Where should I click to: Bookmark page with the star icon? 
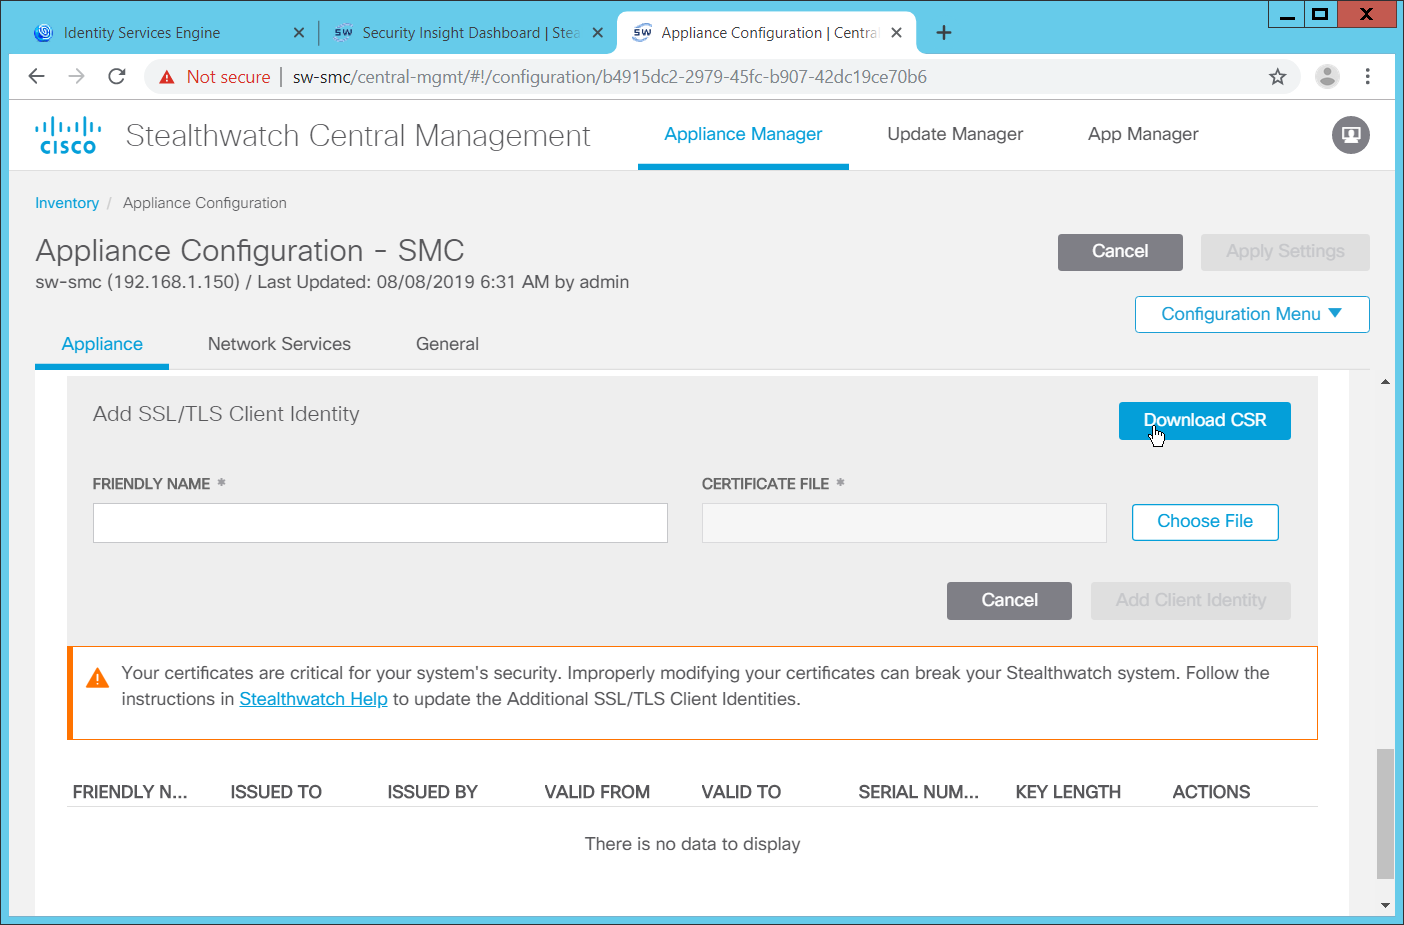click(x=1277, y=77)
